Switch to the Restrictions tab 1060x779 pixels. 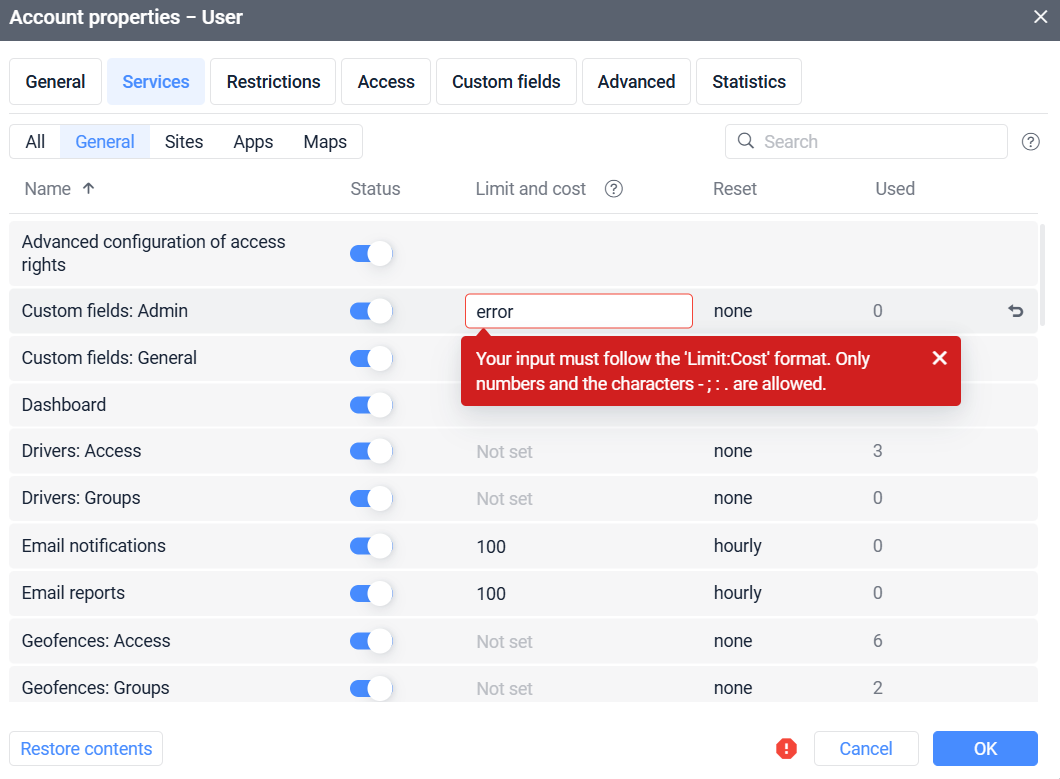(x=272, y=81)
